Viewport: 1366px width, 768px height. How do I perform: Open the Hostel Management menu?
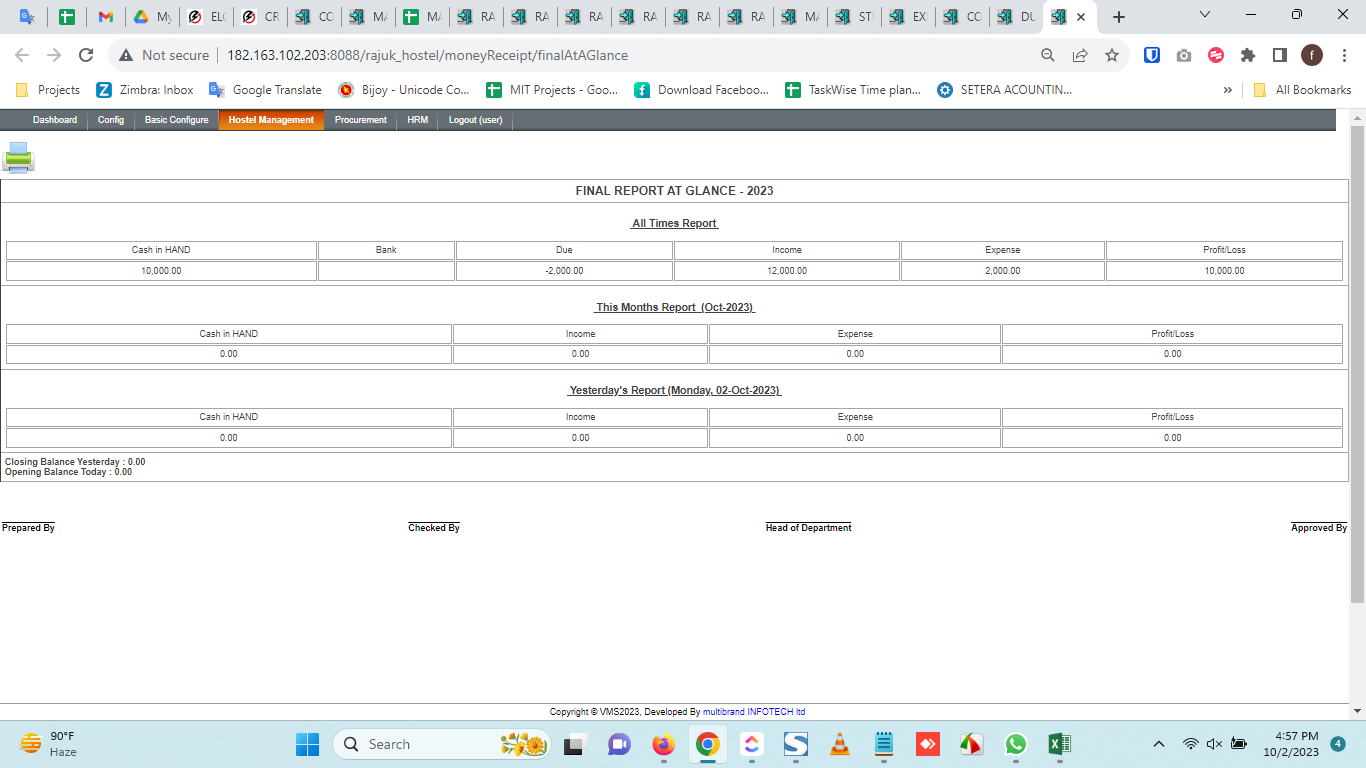click(271, 120)
